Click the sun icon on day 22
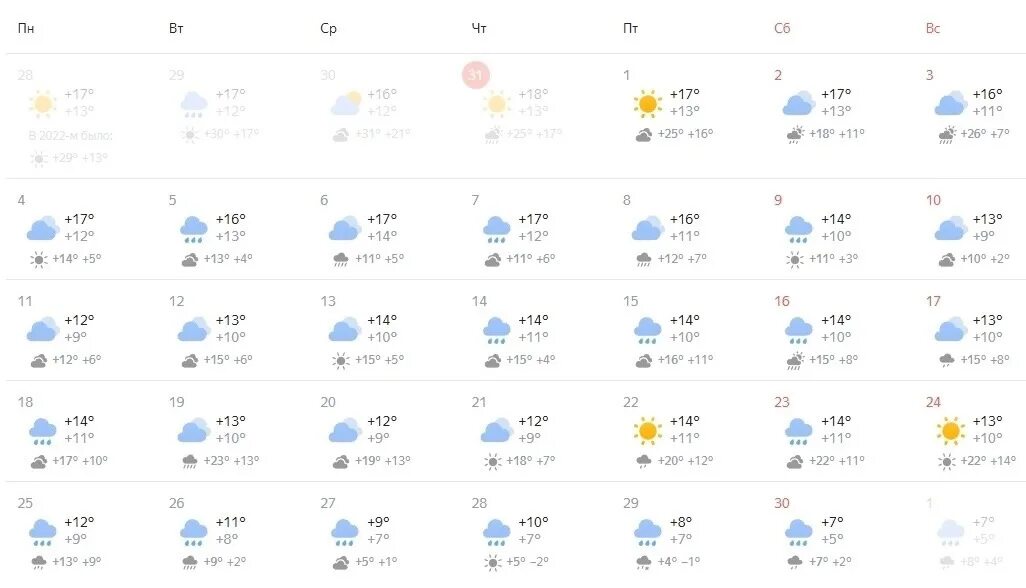The height and width of the screenshot is (588, 1026). point(647,430)
